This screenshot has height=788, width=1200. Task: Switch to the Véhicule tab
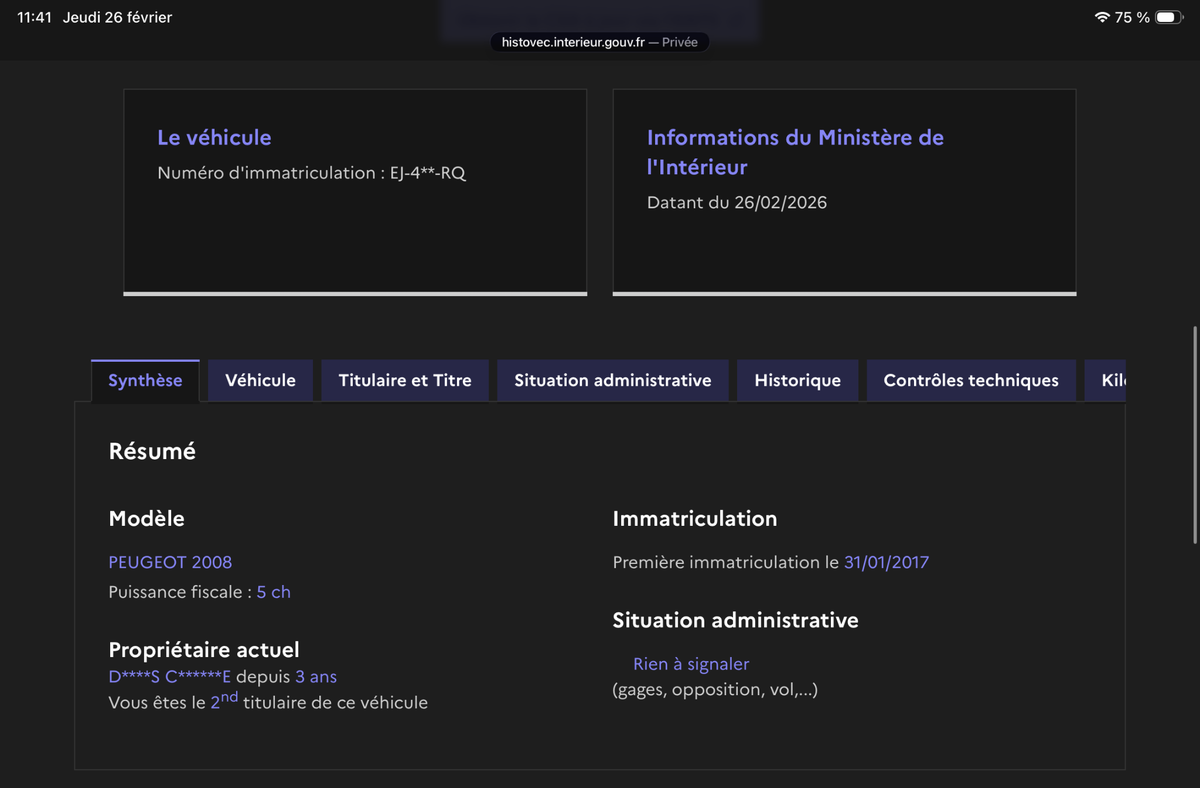(x=260, y=380)
